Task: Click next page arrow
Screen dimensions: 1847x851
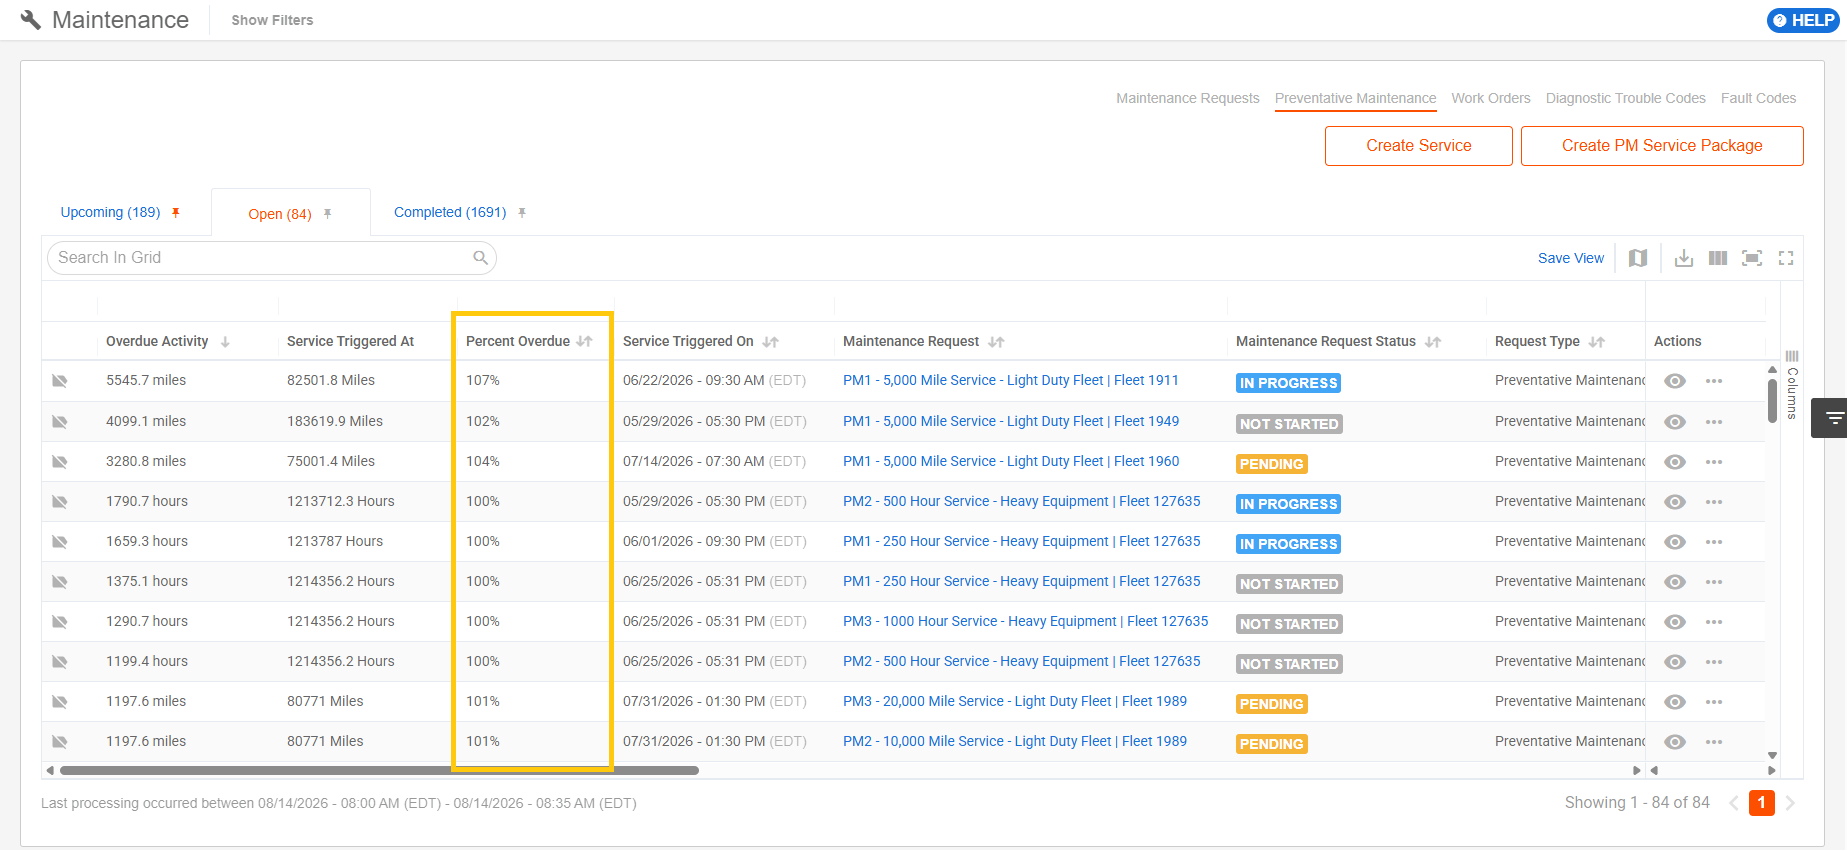Action: coord(1790,803)
